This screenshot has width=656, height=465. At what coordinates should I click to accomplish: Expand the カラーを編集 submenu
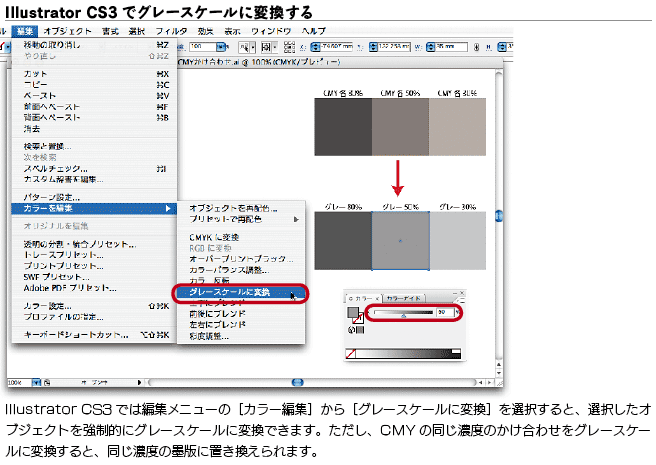tap(95, 208)
